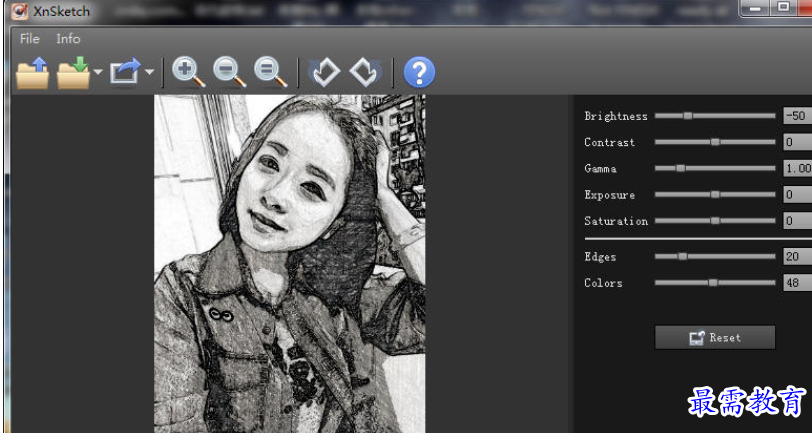Adjust the Contrast slider
Screen dimensions: 812x433
click(x=715, y=142)
